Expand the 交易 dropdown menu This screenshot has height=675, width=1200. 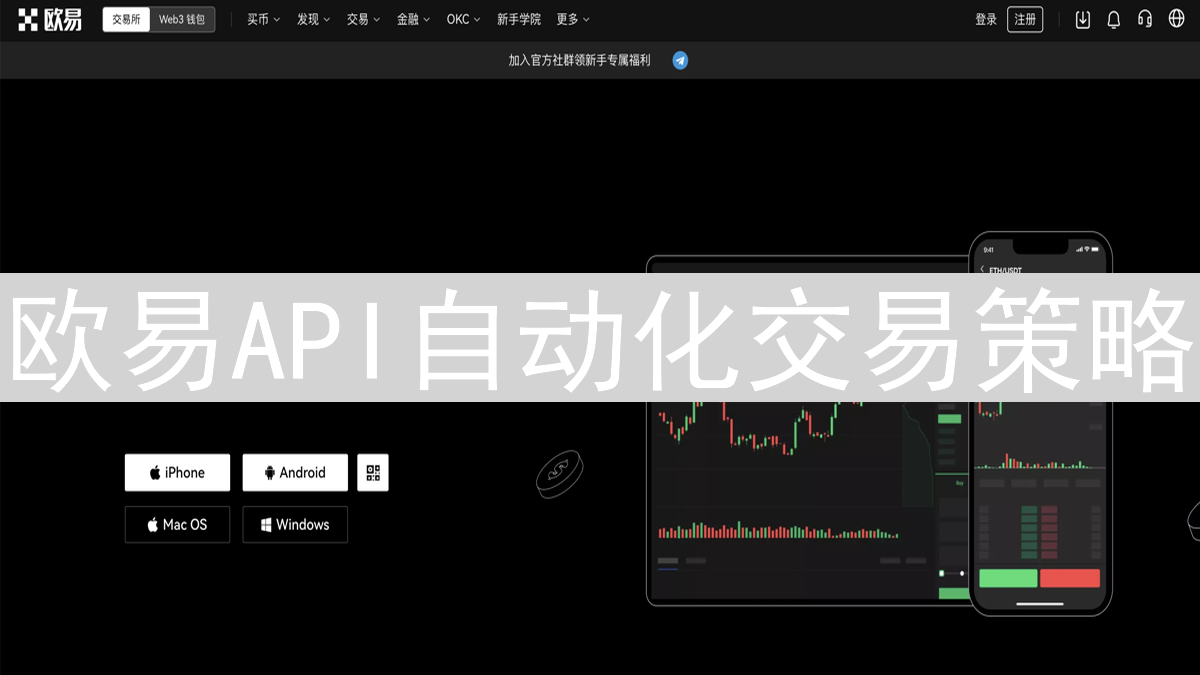pyautogui.click(x=364, y=19)
